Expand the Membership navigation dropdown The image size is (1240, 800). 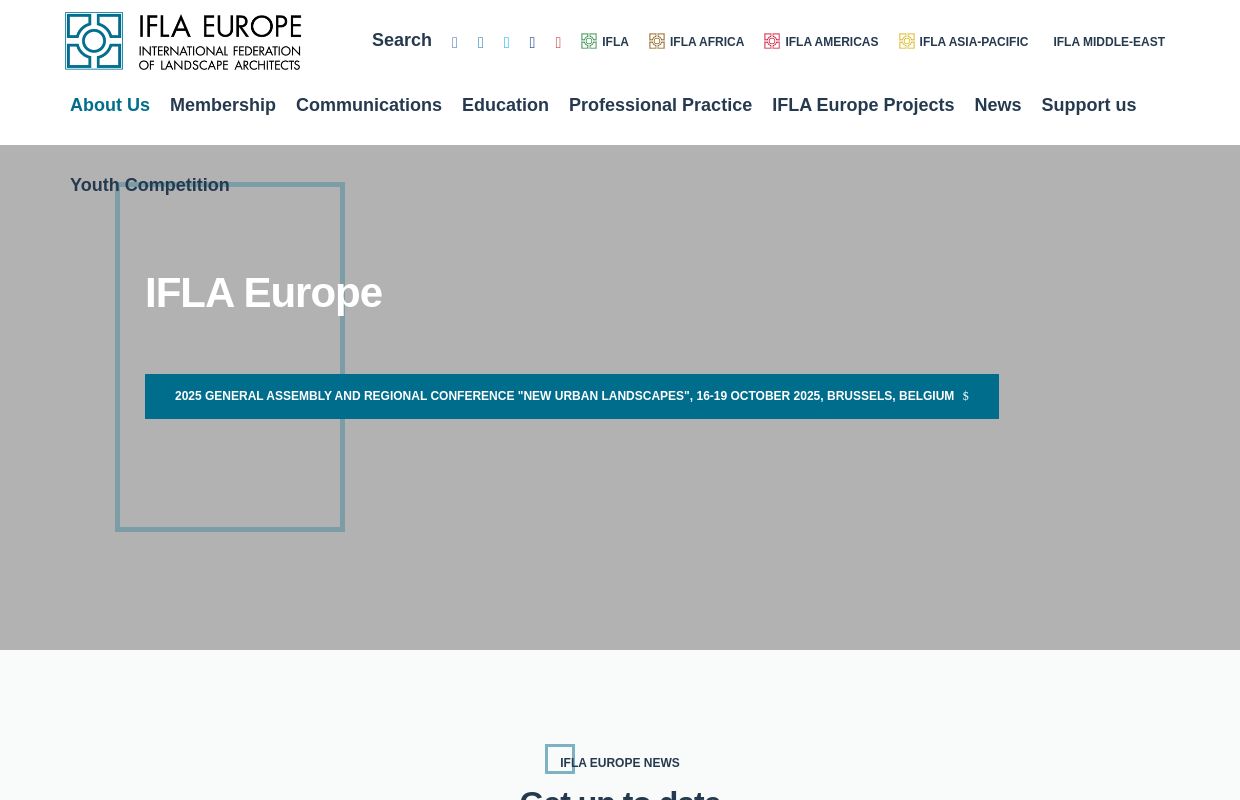coord(223,105)
